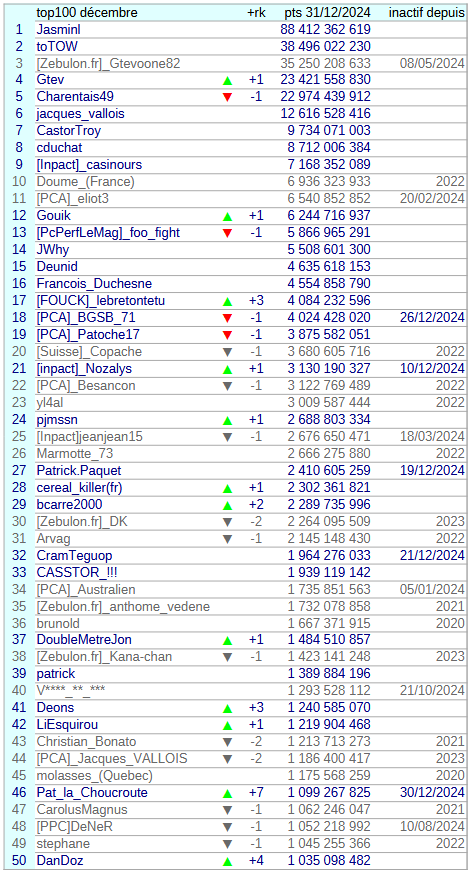Click the name jacques_vallois
The width and height of the screenshot is (471, 873).
(81, 114)
